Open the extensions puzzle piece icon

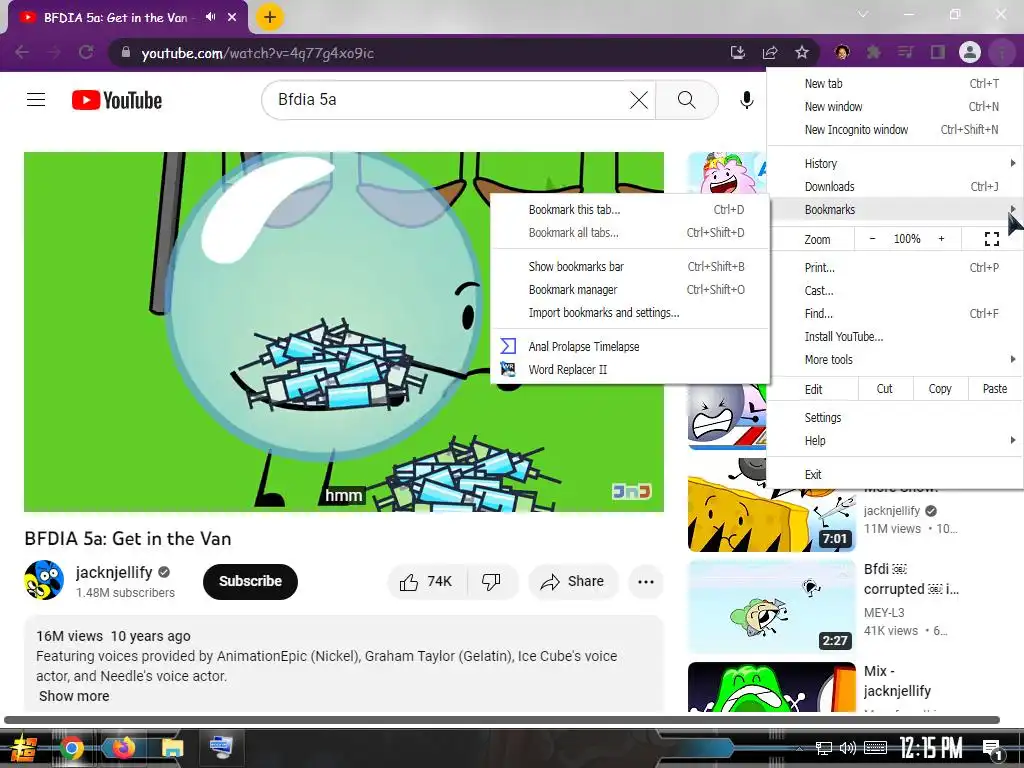point(873,52)
